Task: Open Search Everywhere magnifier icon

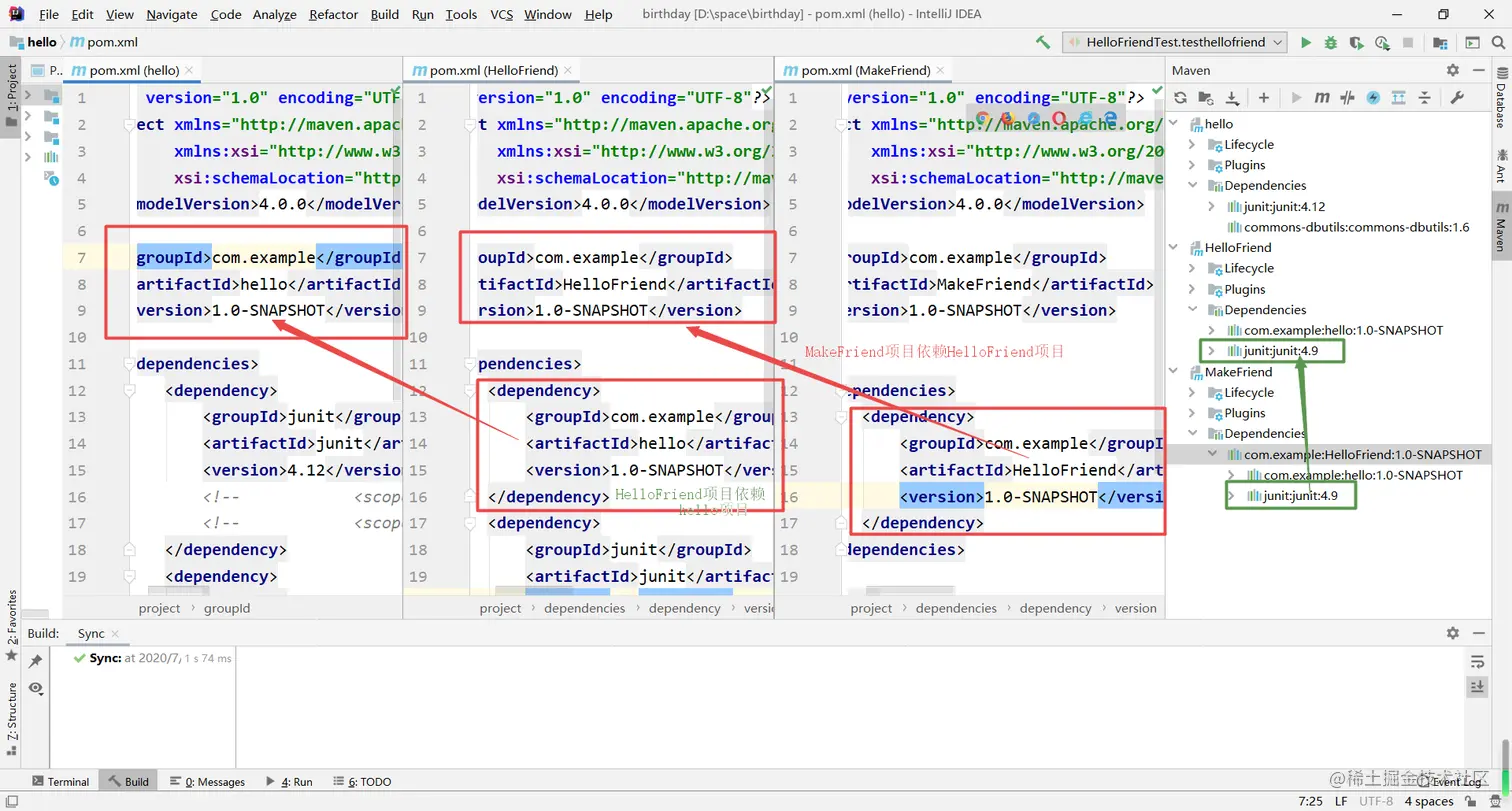Action: (1499, 43)
